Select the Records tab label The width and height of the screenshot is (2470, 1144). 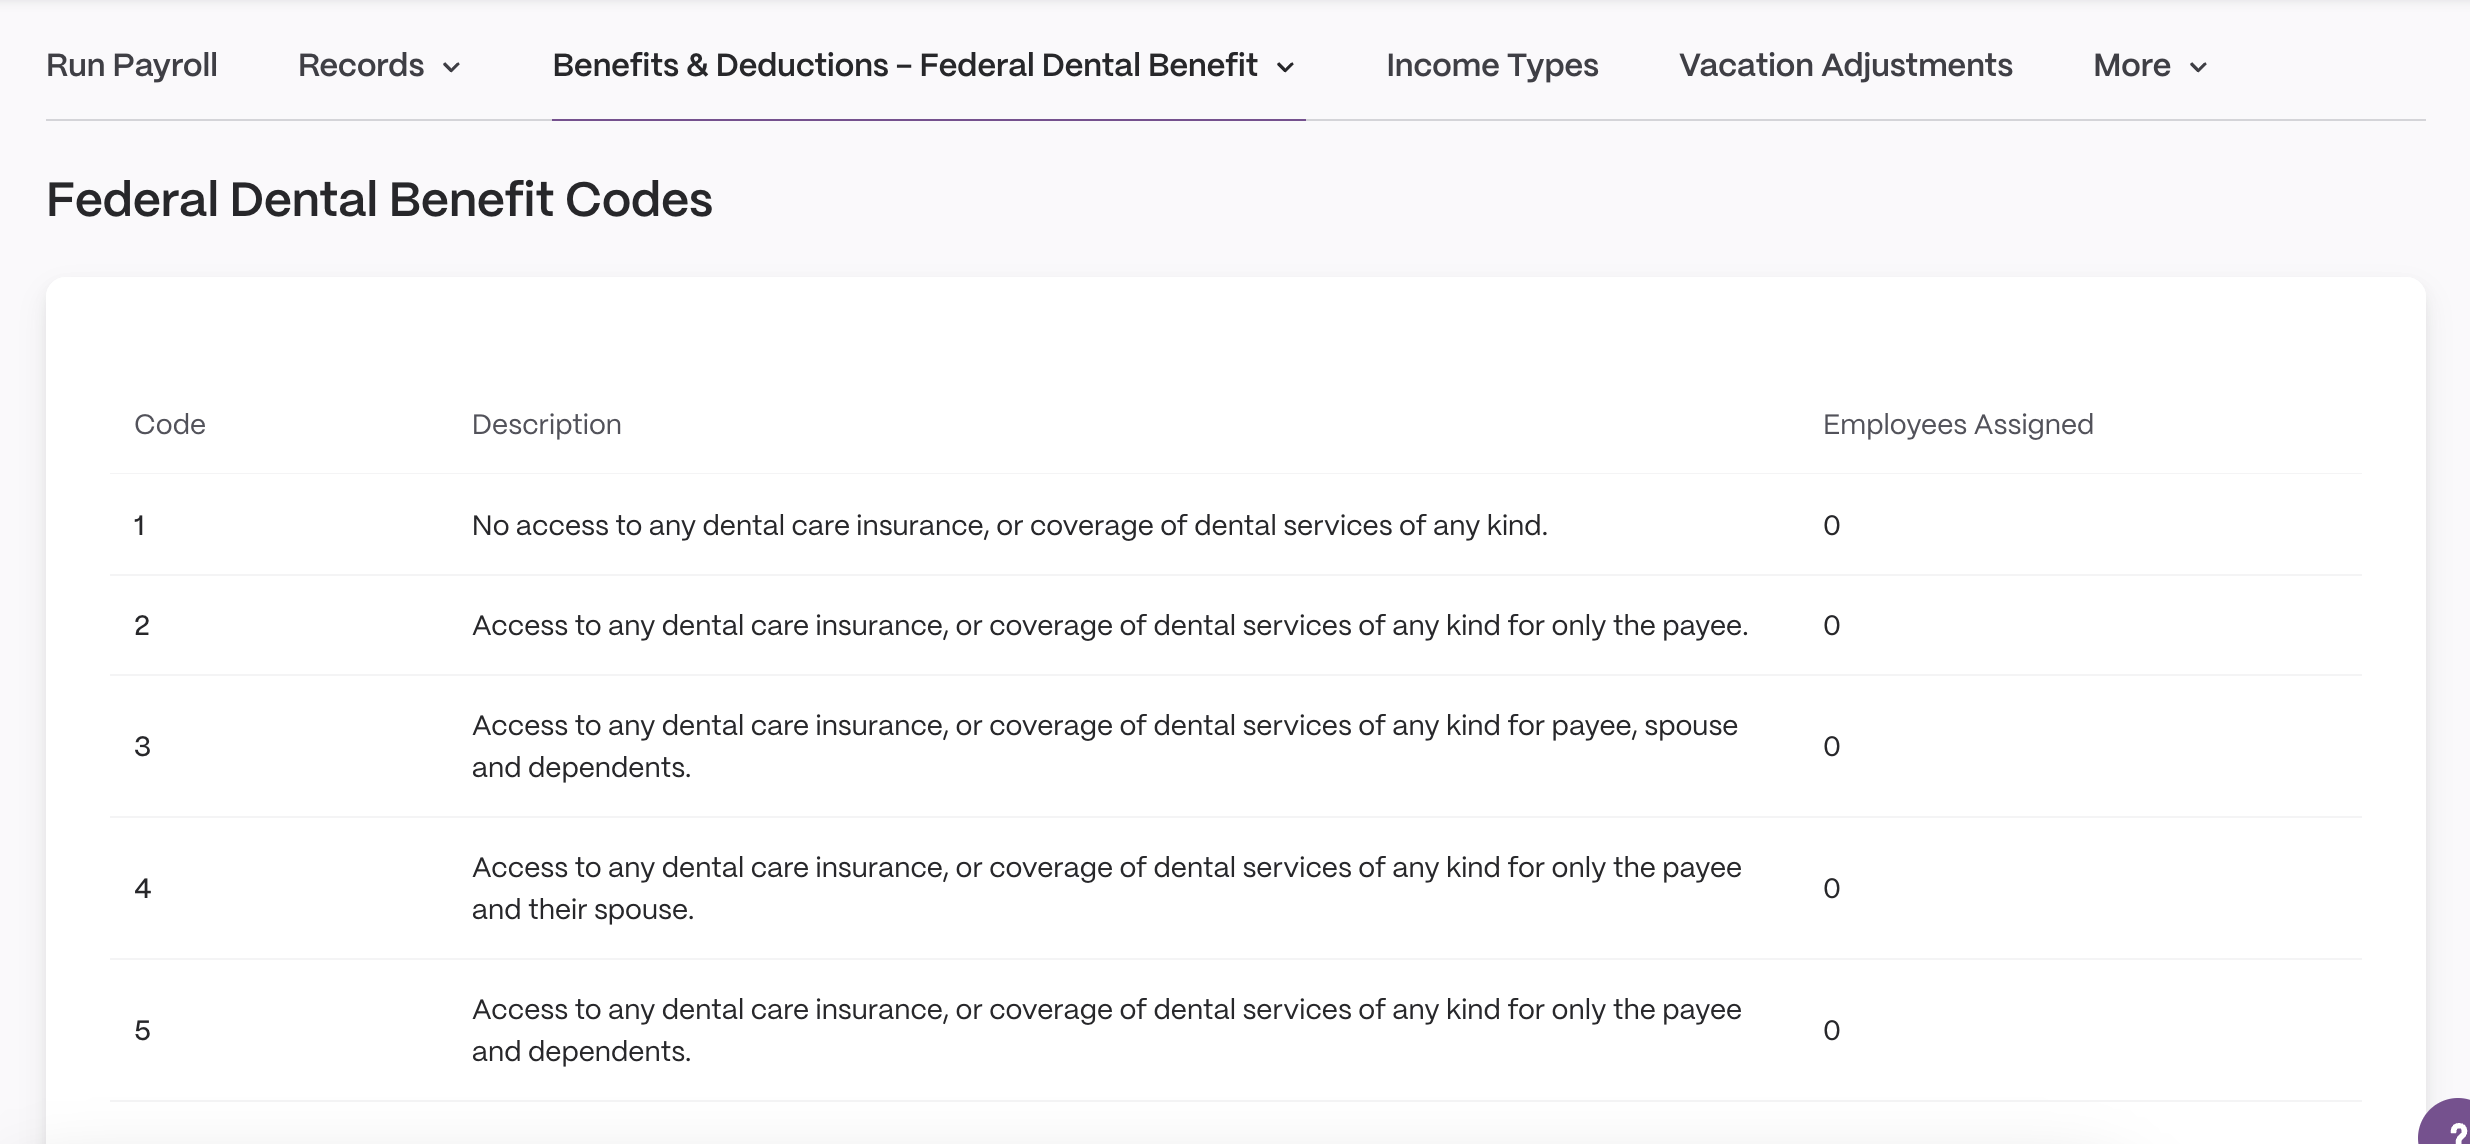click(361, 65)
